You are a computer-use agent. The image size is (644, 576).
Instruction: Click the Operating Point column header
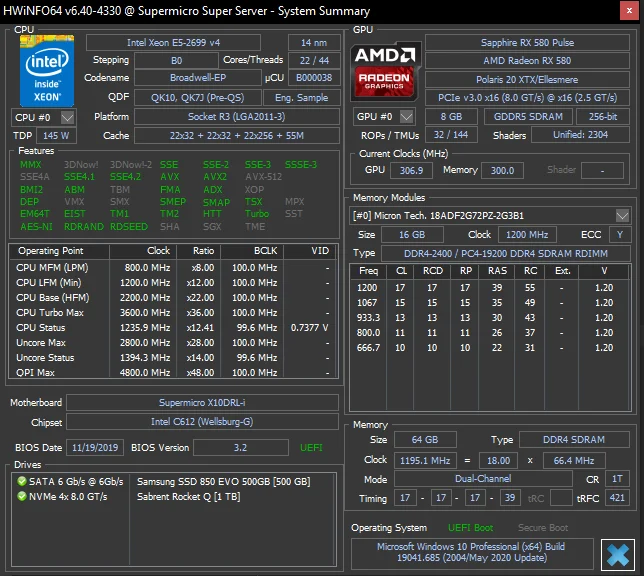(x=59, y=251)
